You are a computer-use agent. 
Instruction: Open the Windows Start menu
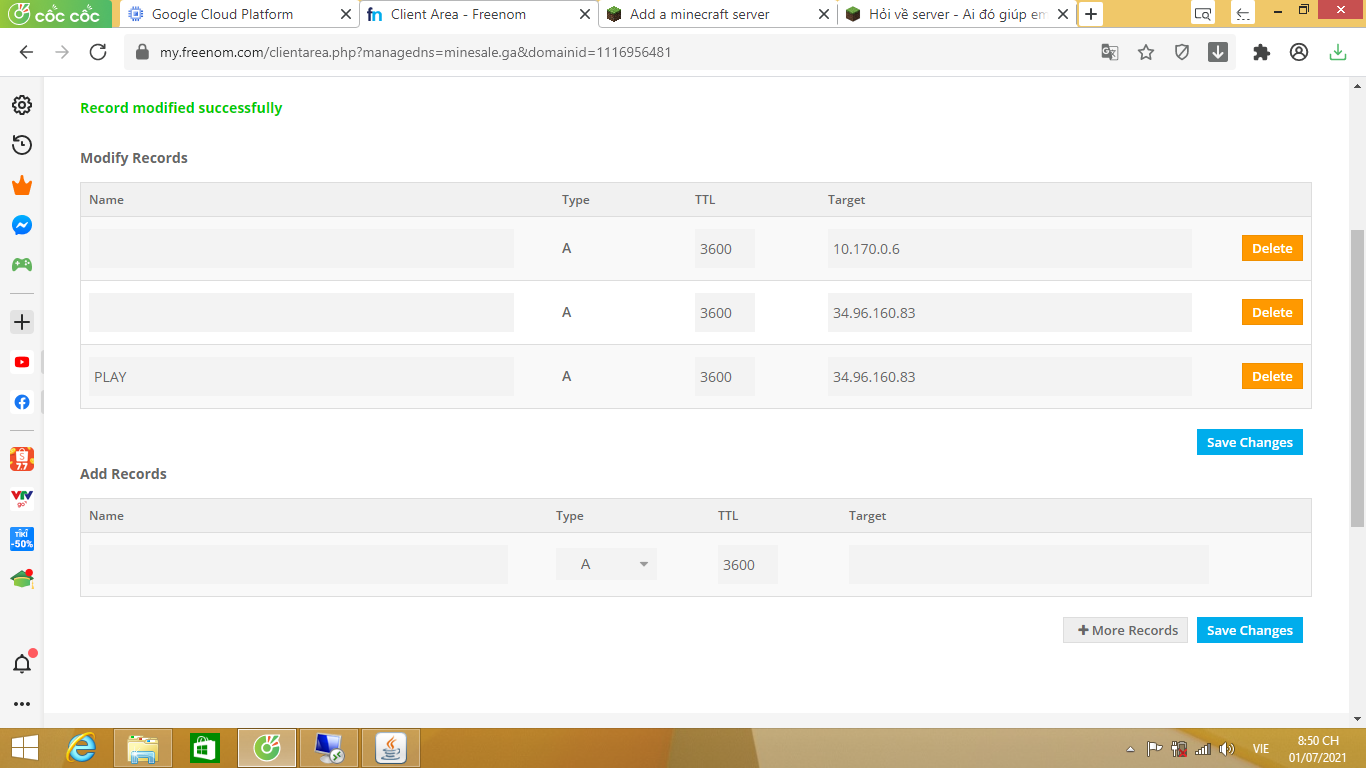(24, 748)
